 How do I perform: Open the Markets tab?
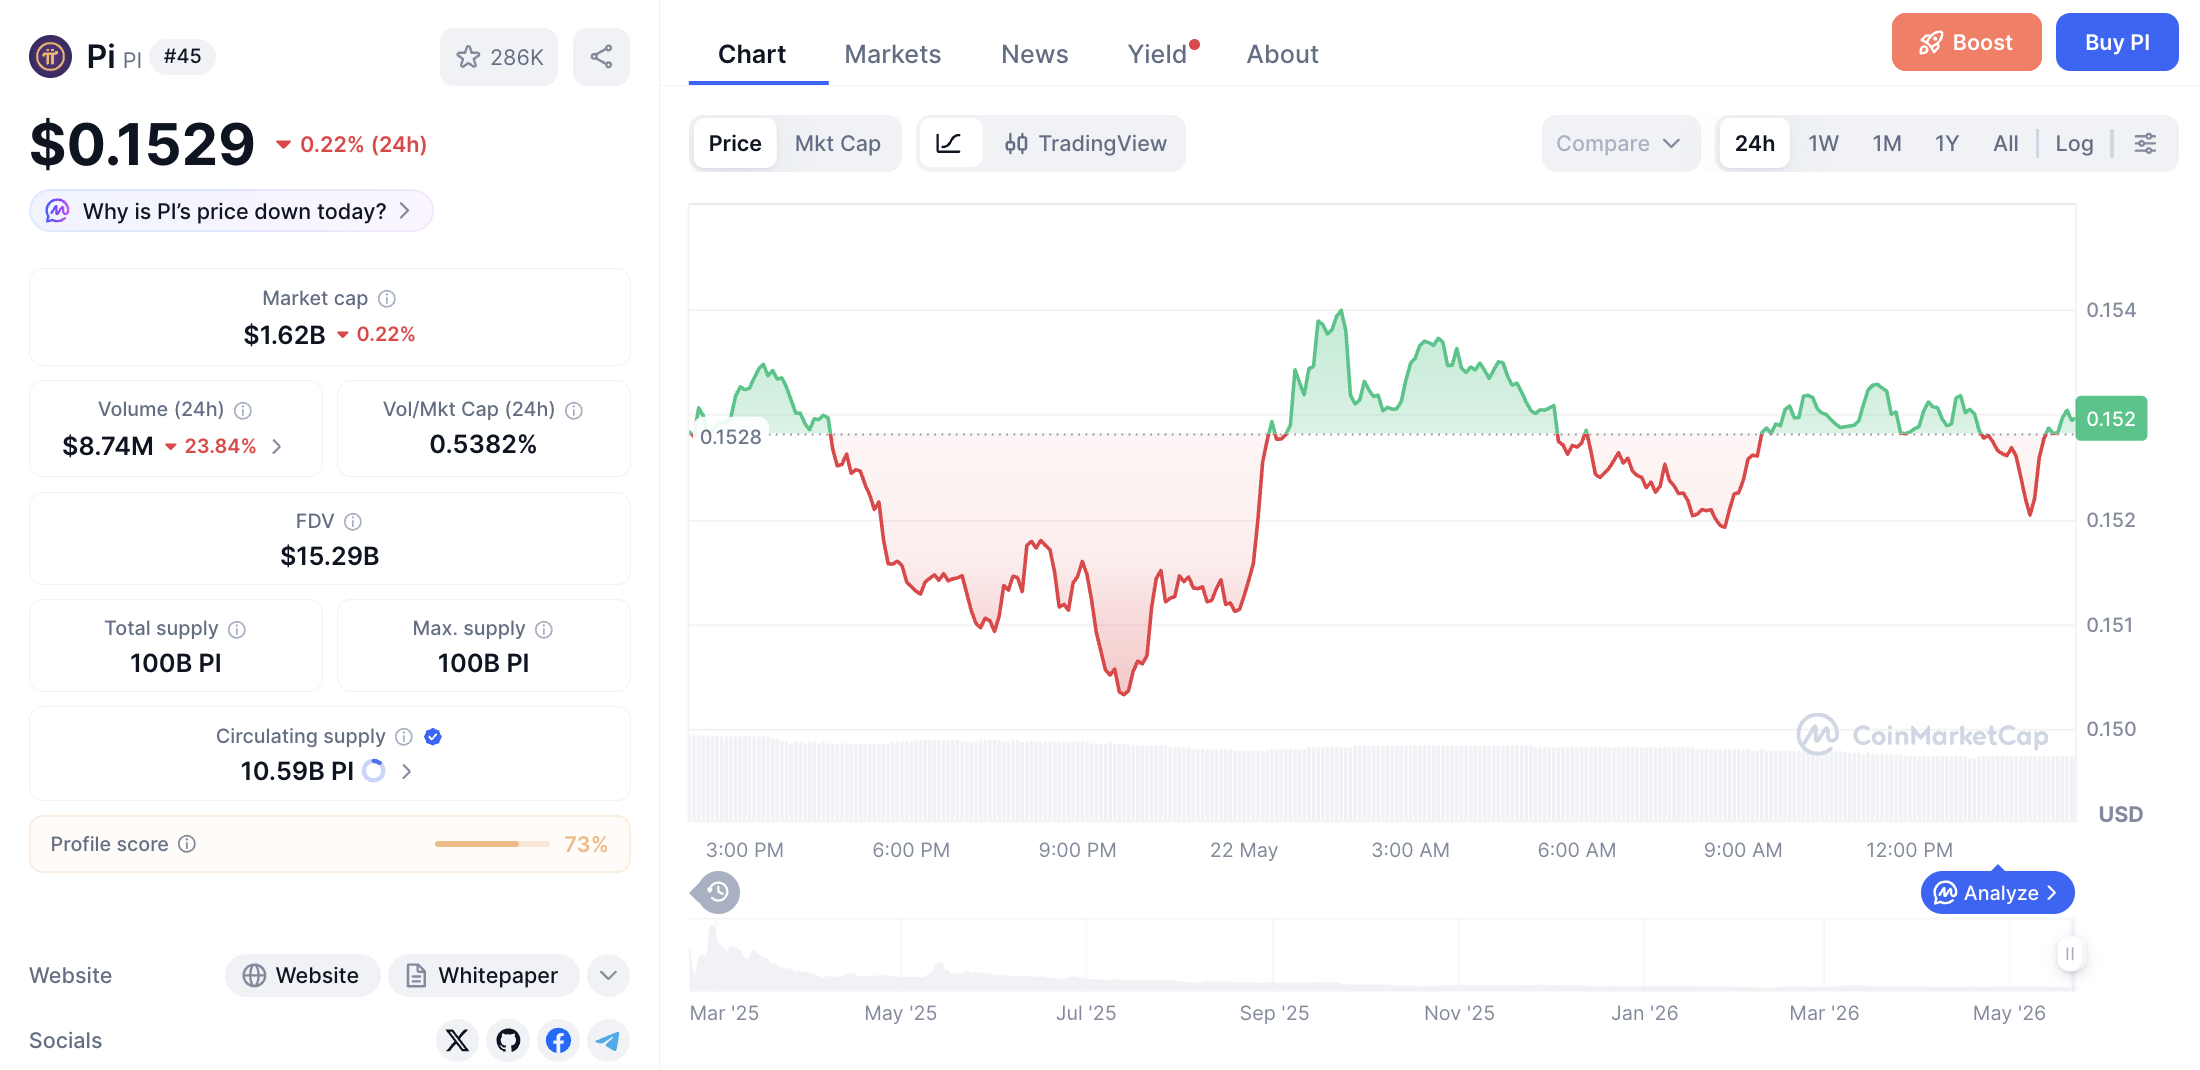pos(893,54)
